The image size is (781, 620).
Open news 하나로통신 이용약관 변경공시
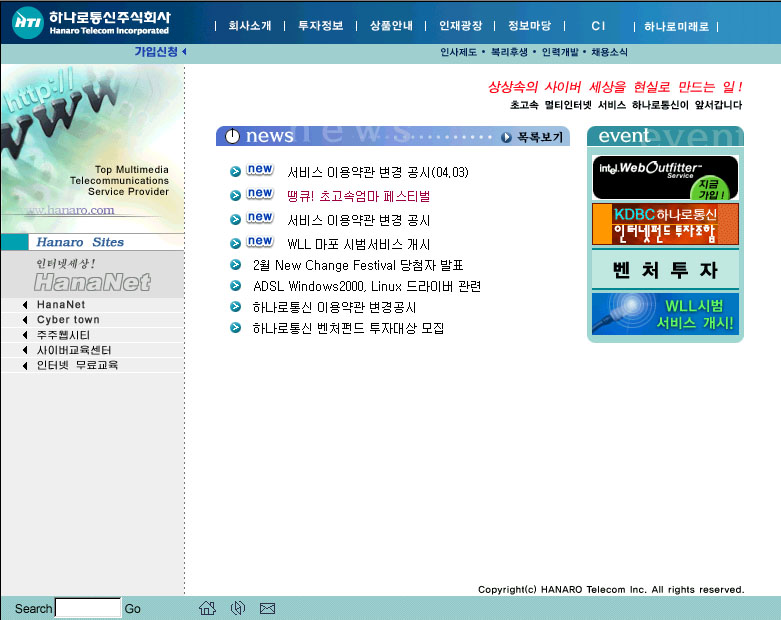click(334, 307)
